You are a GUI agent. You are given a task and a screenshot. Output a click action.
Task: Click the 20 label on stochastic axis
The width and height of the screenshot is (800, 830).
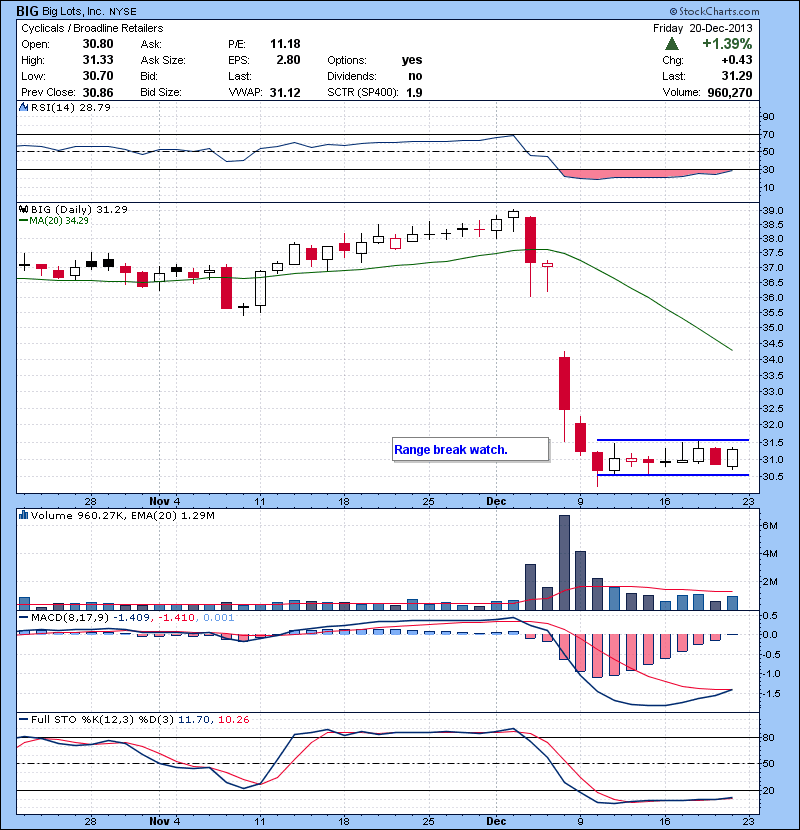[x=768, y=790]
